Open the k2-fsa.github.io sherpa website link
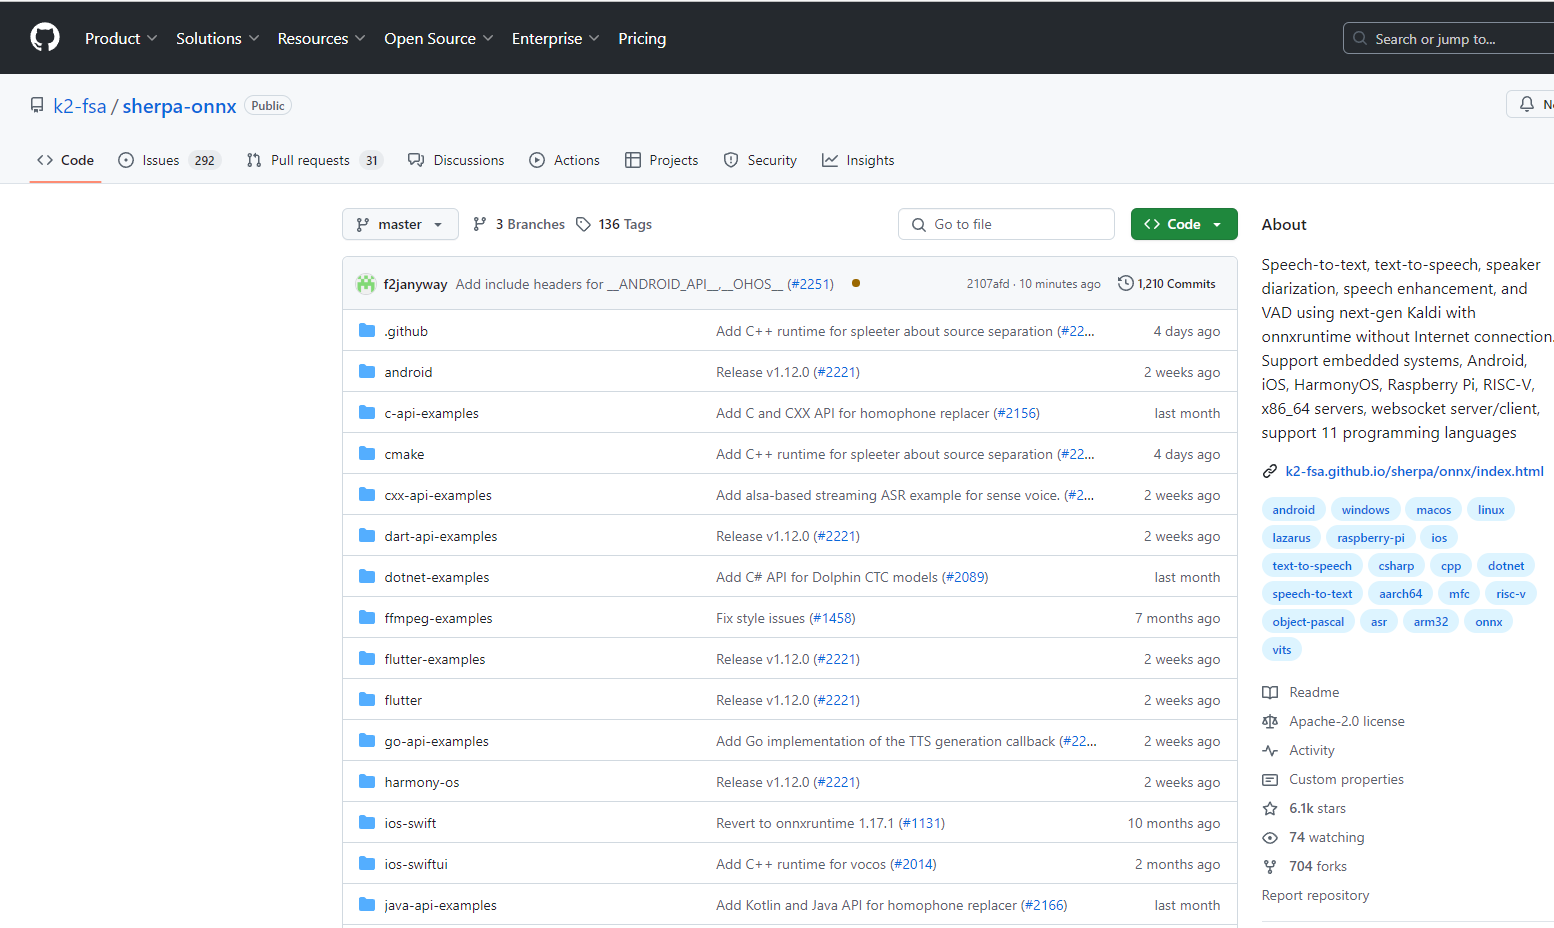1554x928 pixels. tap(1414, 471)
